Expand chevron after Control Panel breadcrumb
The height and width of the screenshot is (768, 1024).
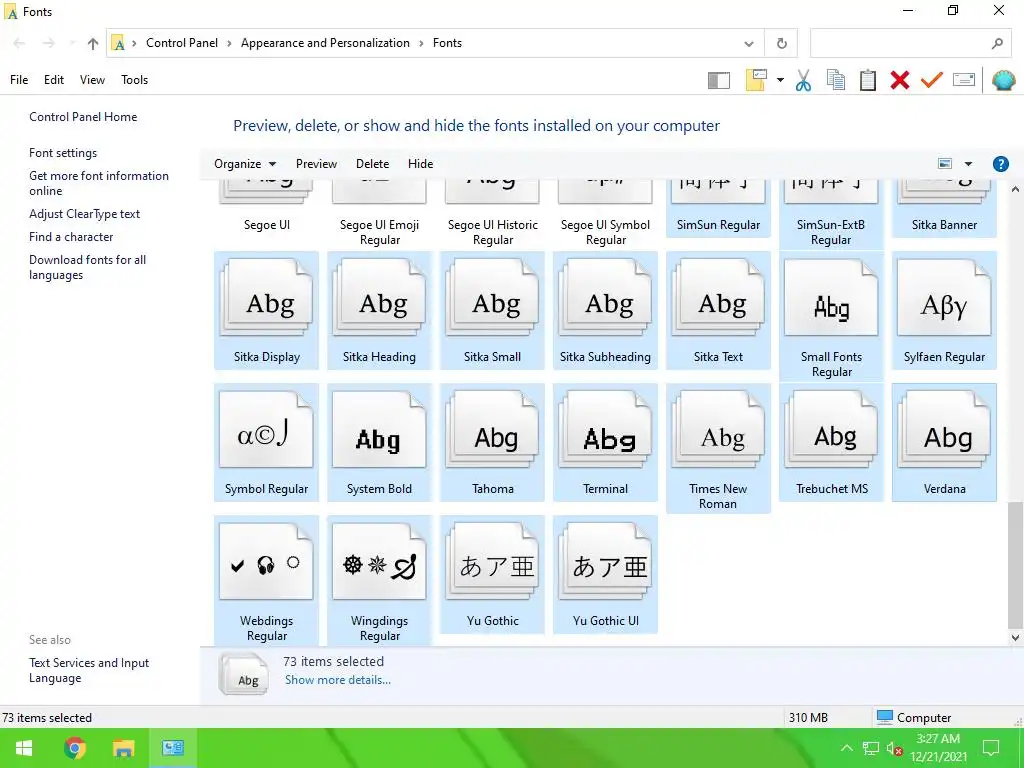click(x=229, y=43)
